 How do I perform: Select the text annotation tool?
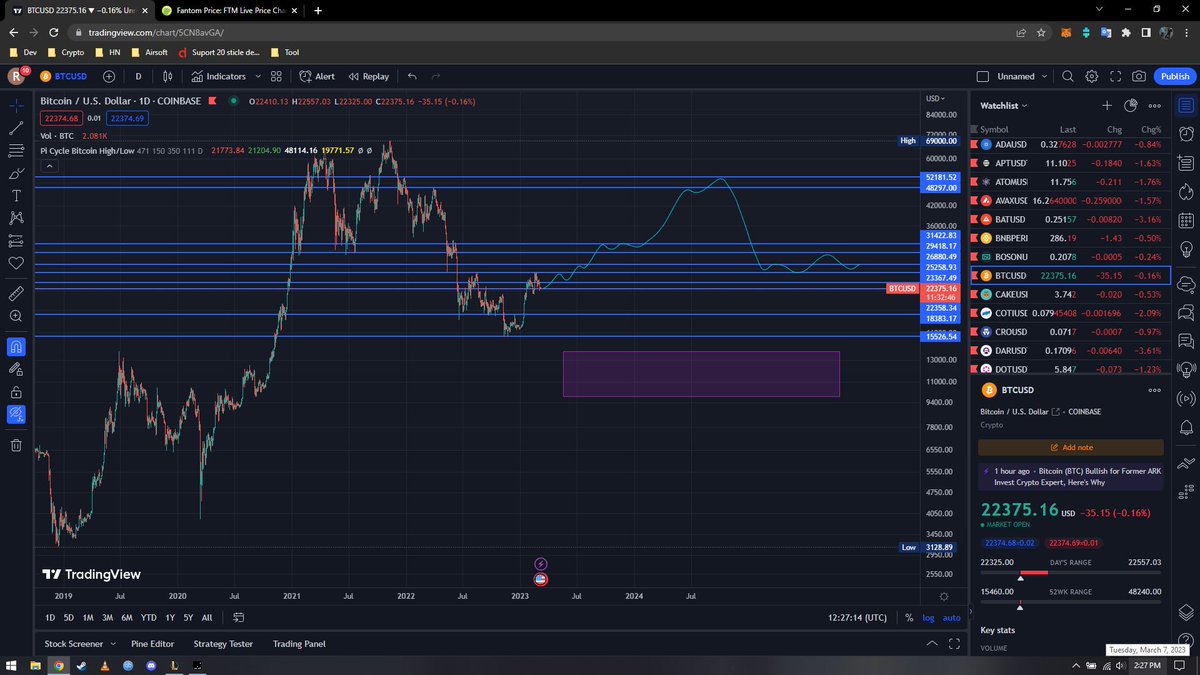[16, 196]
